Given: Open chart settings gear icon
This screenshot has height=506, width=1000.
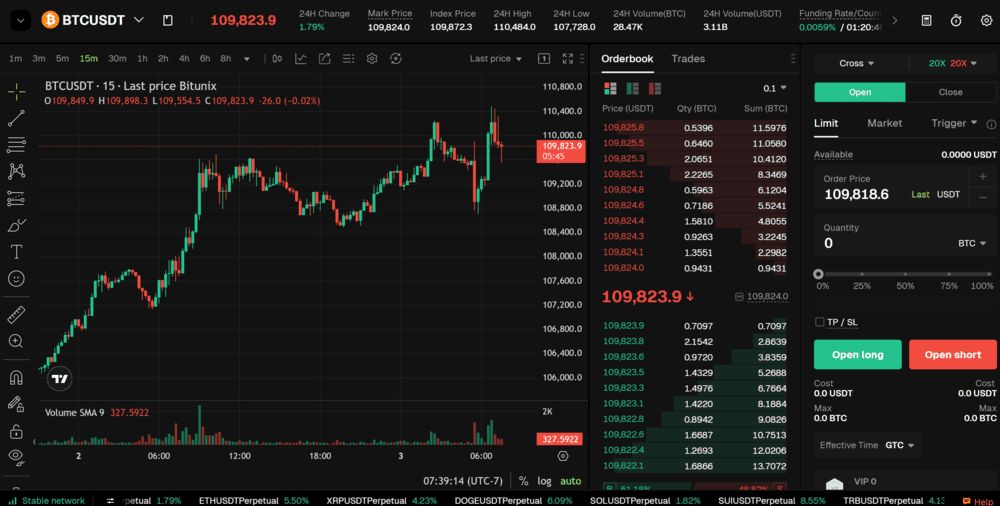Looking at the screenshot, I should click(372, 59).
